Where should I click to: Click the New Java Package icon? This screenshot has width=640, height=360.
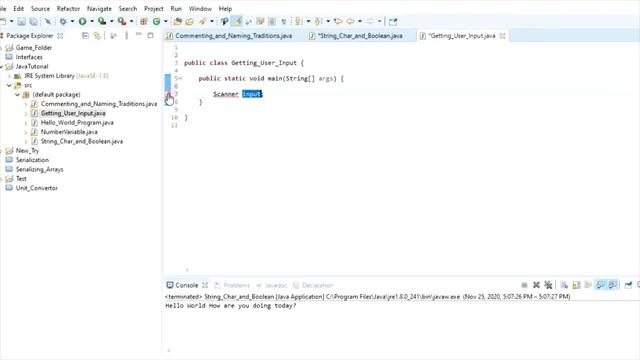(144, 21)
